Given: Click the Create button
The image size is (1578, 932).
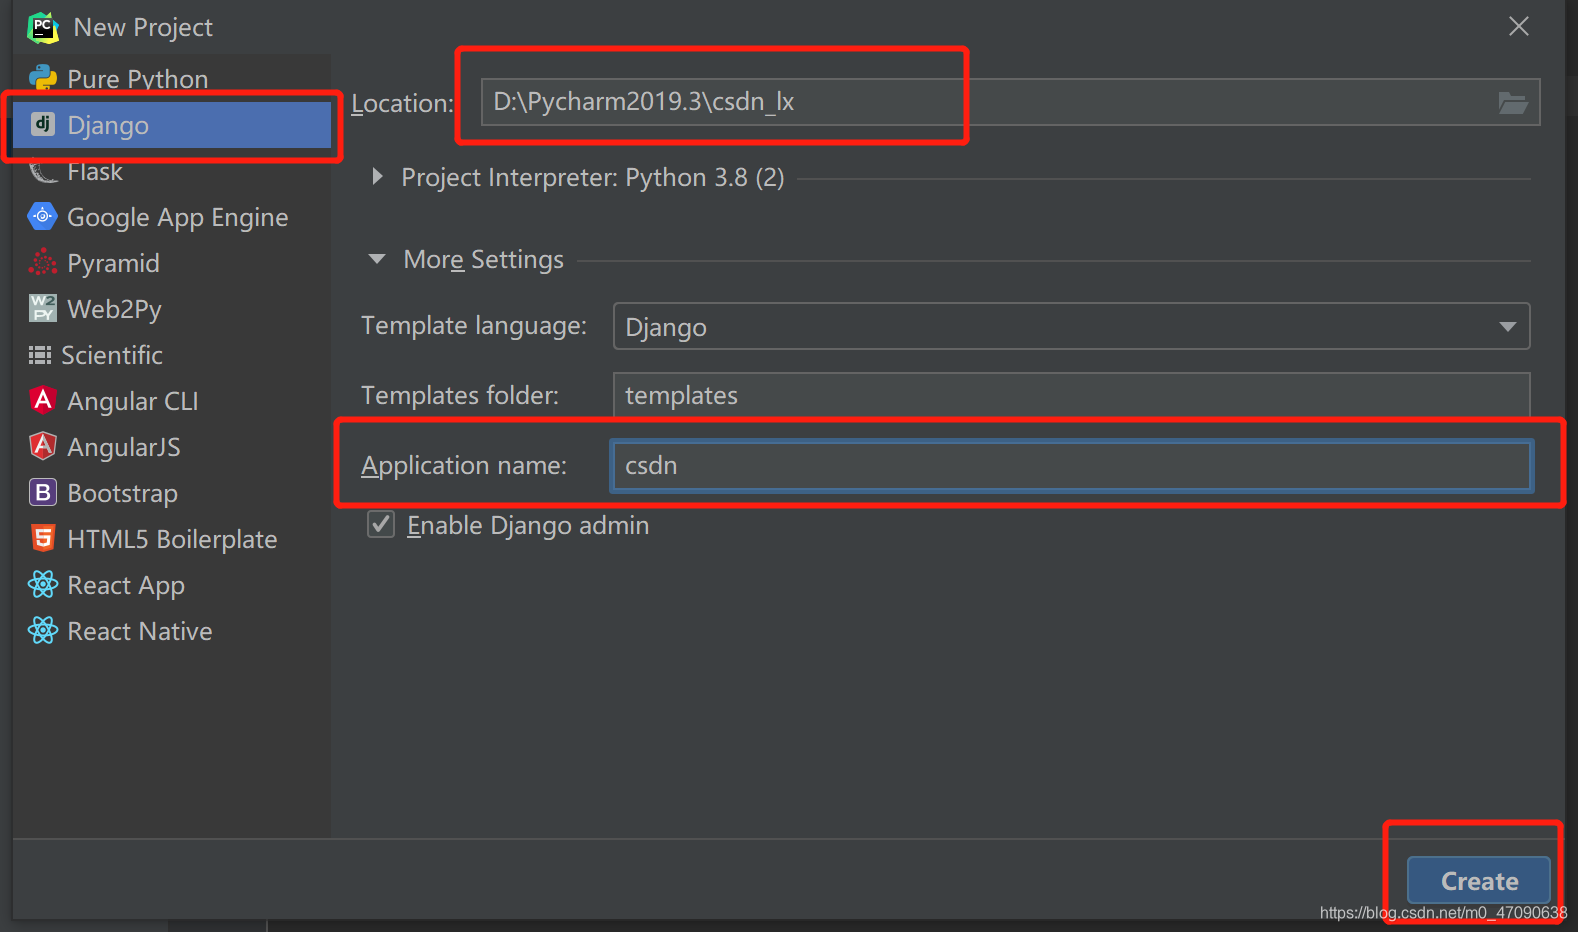Looking at the screenshot, I should click(1478, 881).
